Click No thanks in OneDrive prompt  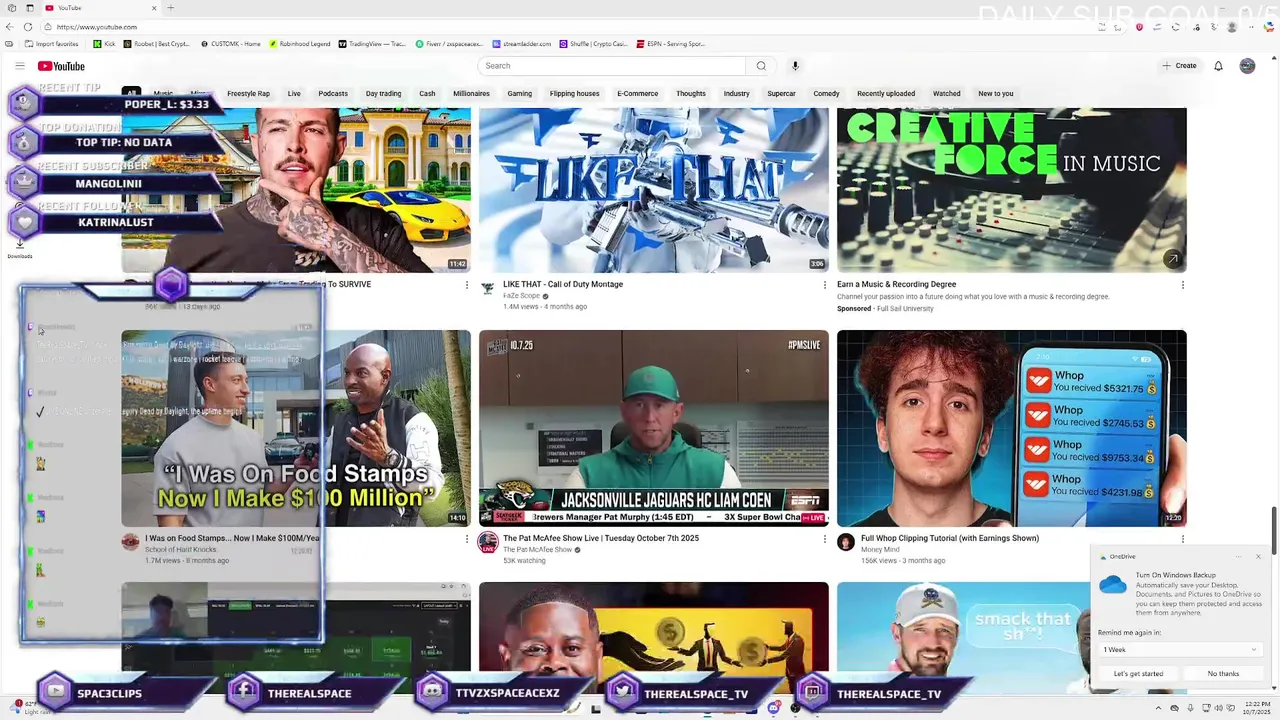pyautogui.click(x=1223, y=674)
